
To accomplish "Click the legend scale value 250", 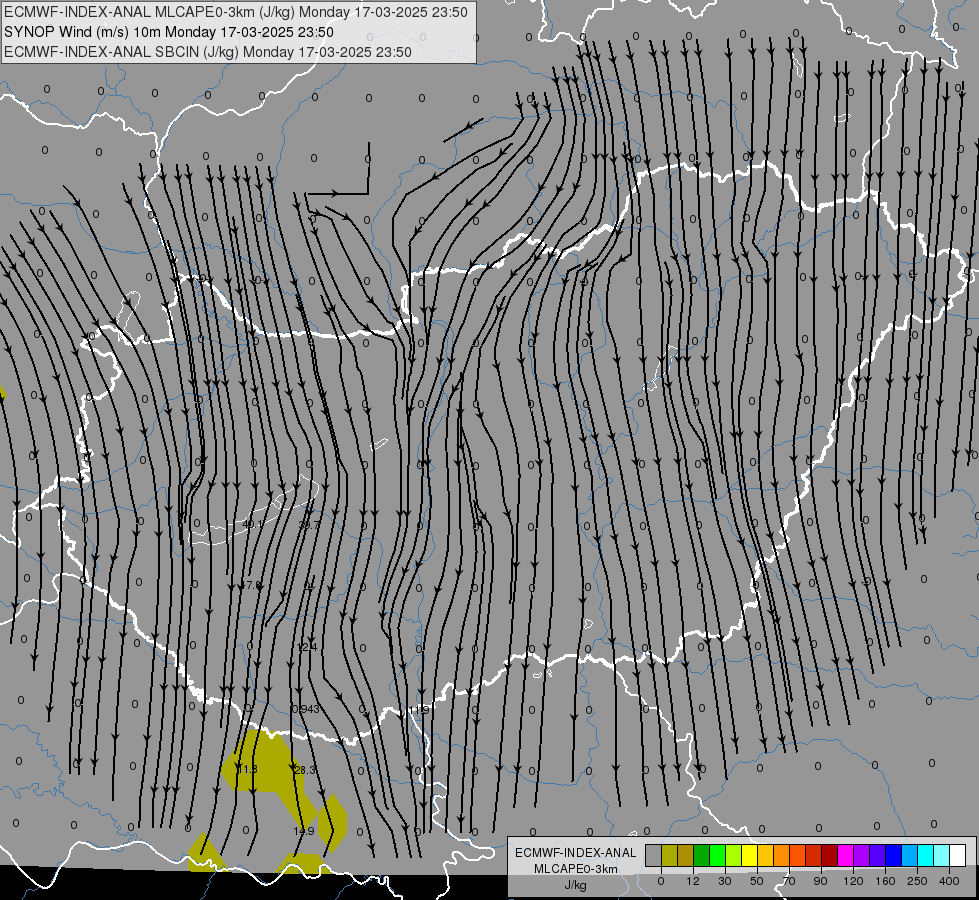I will (917, 881).
